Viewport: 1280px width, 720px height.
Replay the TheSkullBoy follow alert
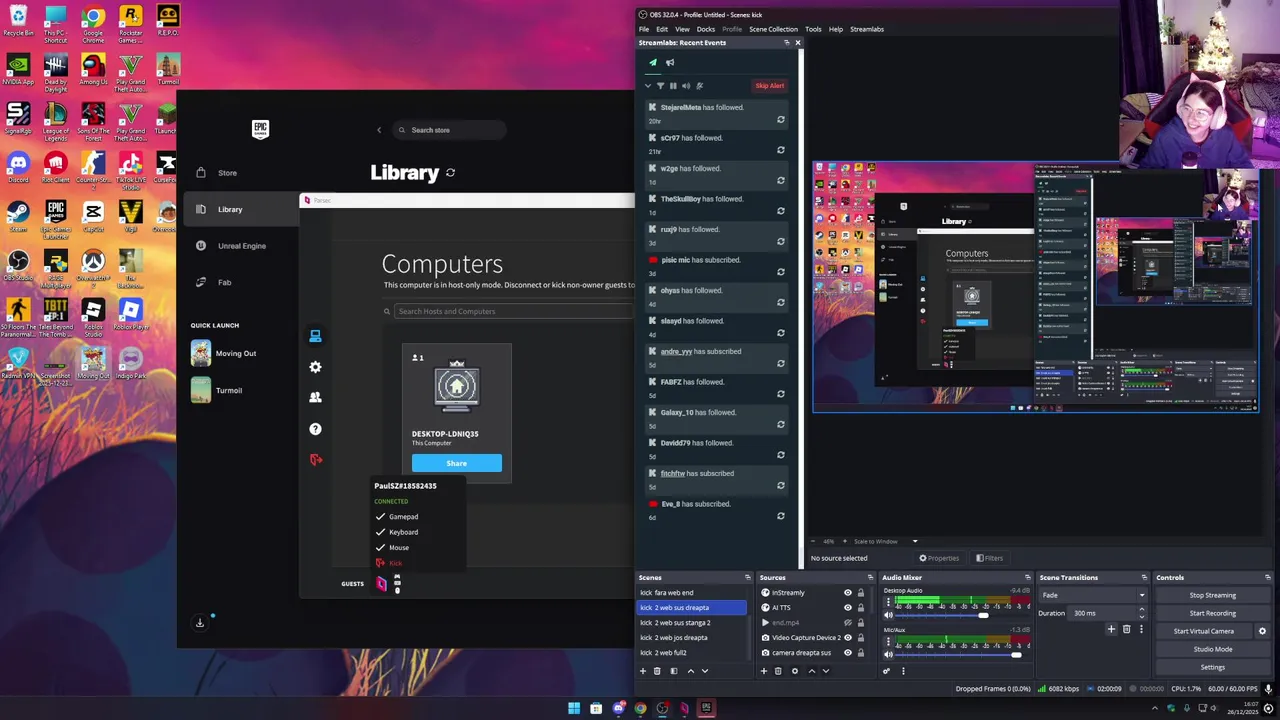pyautogui.click(x=781, y=211)
